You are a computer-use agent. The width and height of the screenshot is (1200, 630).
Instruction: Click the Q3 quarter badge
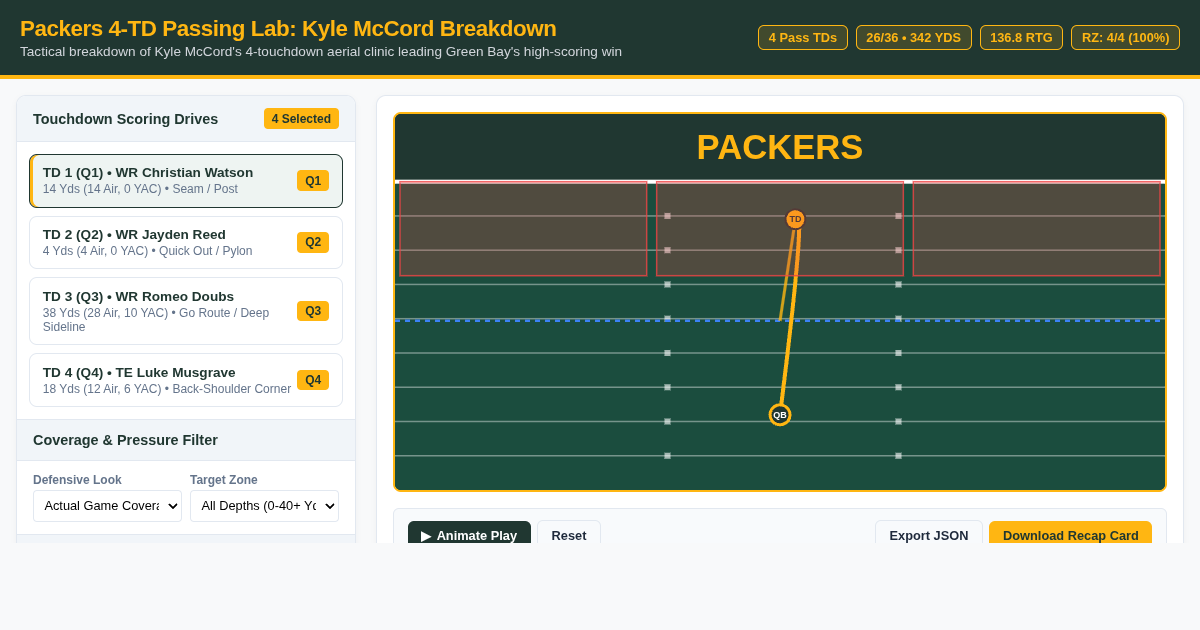click(x=313, y=311)
